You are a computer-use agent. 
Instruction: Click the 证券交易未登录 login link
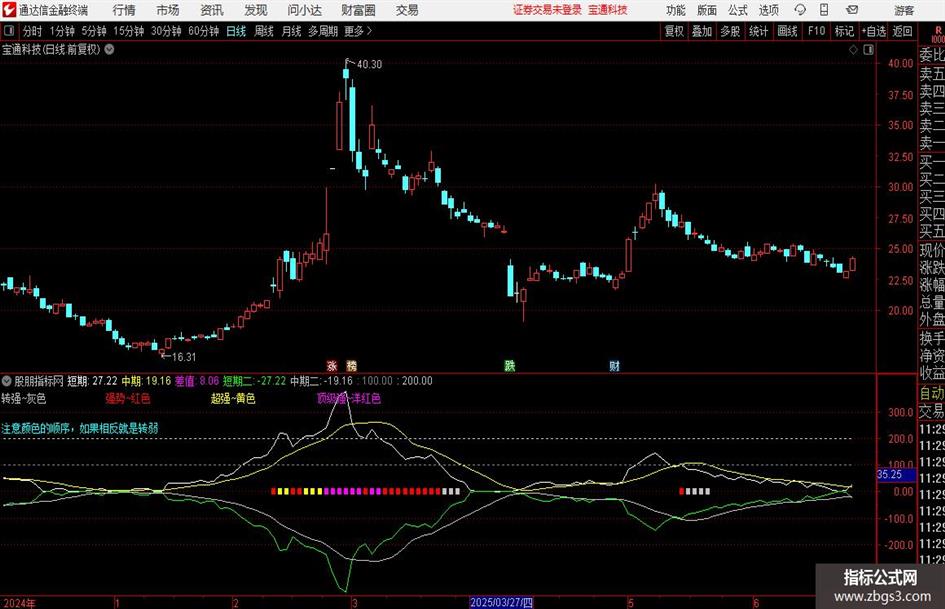[x=547, y=10]
